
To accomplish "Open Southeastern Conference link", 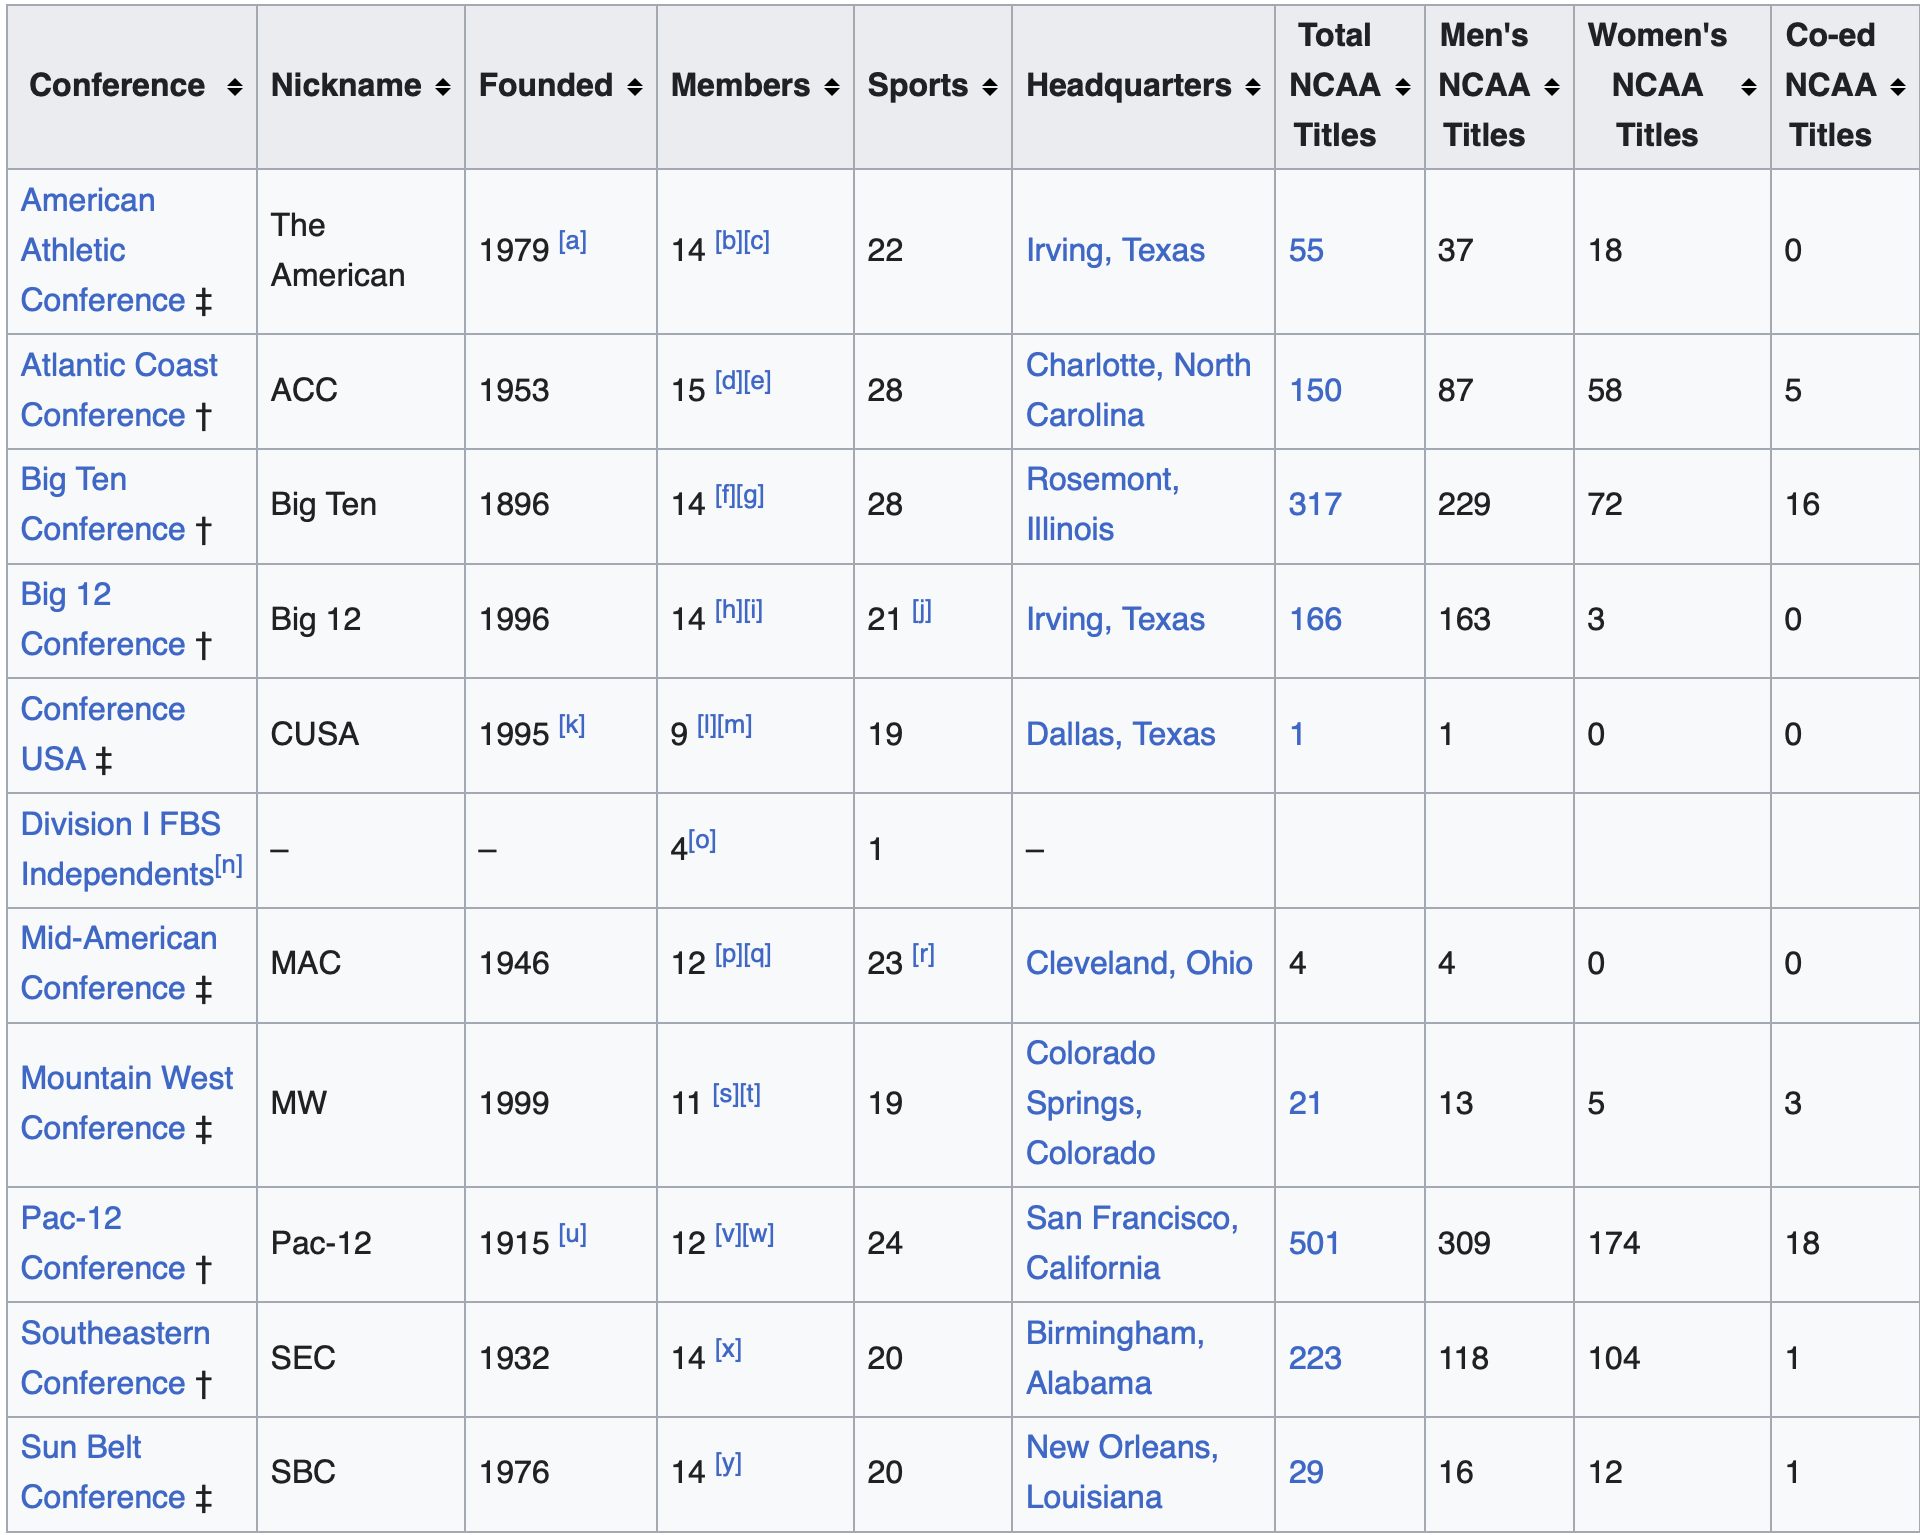I will pyautogui.click(x=115, y=1358).
